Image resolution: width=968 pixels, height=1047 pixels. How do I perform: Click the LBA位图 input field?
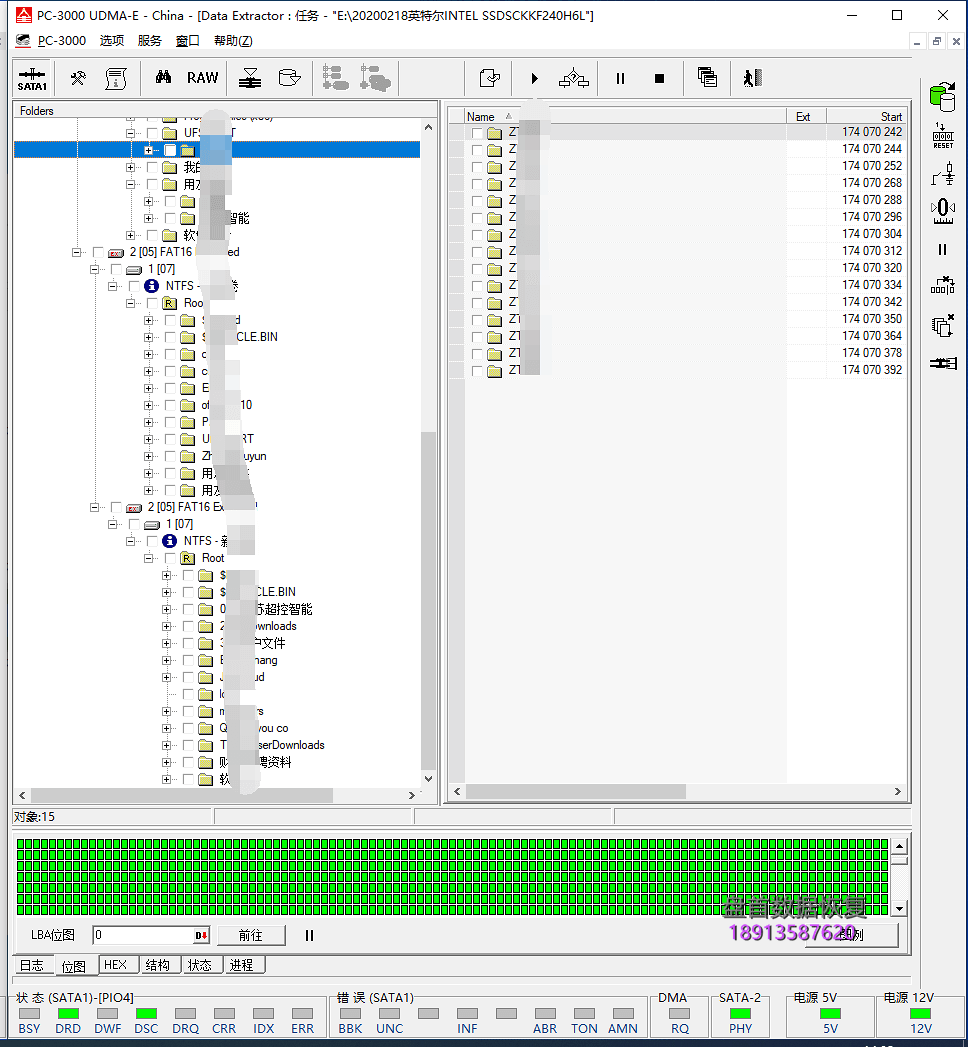[x=144, y=935]
